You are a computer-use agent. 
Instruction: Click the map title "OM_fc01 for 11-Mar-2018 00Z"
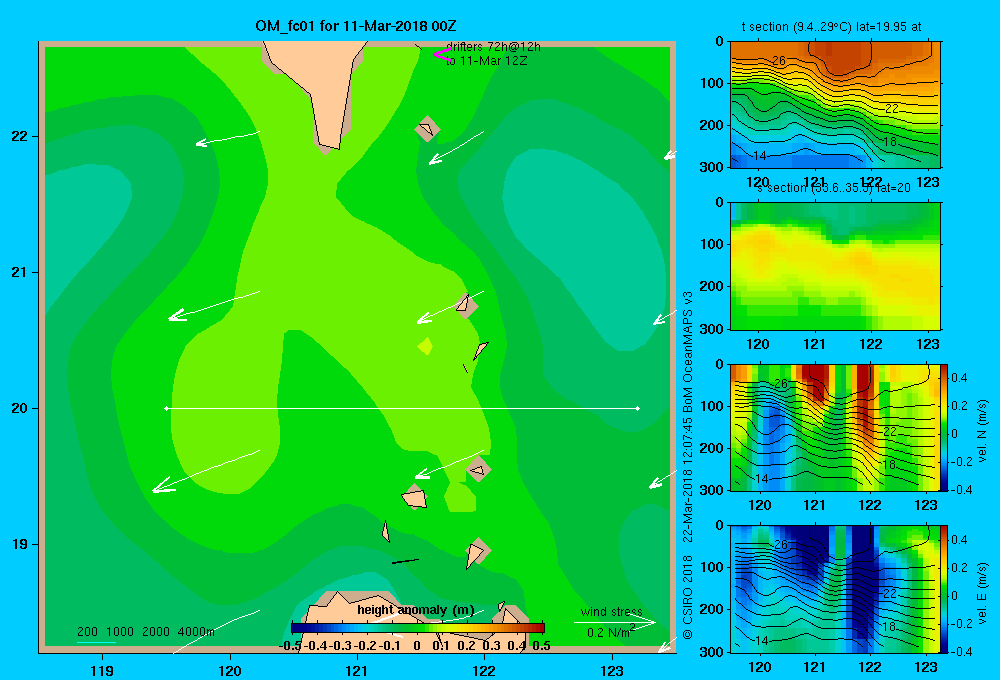click(x=356, y=26)
